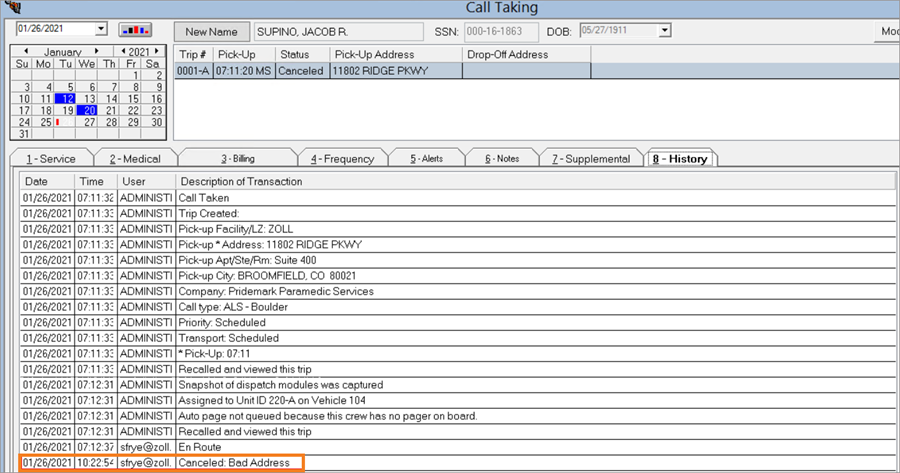Go to previous month in calendar
Image resolution: width=900 pixels, height=473 pixels.
(25, 50)
